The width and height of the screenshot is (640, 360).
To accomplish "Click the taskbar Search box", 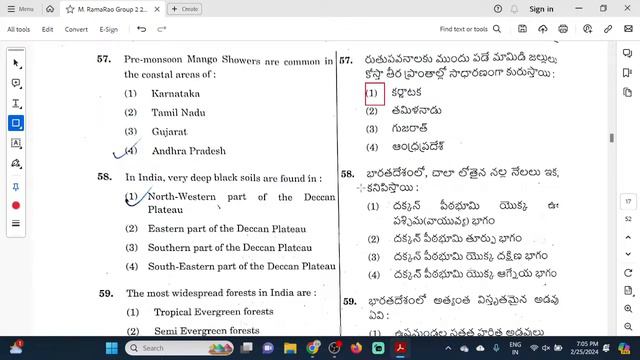I will [180, 348].
